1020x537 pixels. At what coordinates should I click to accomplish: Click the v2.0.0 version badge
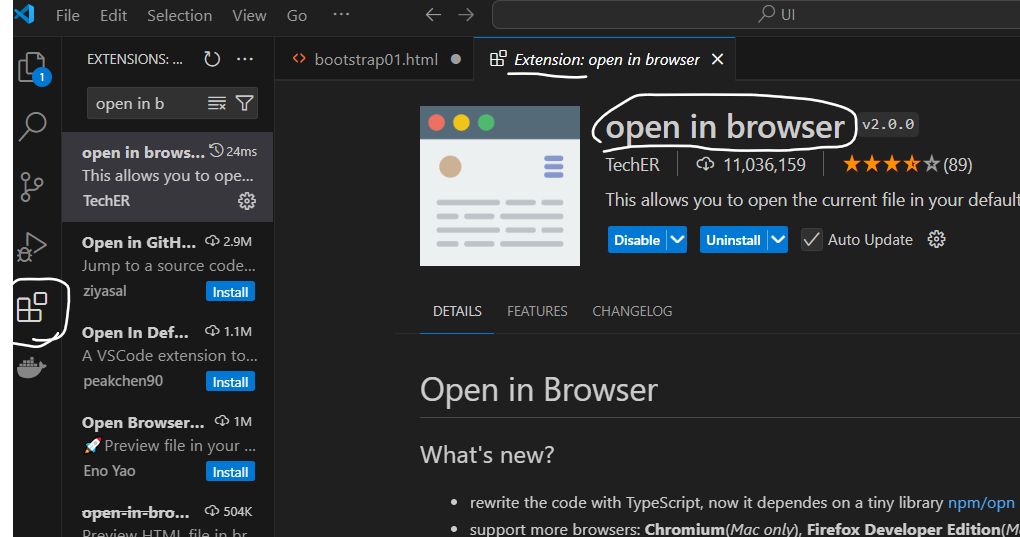click(888, 124)
